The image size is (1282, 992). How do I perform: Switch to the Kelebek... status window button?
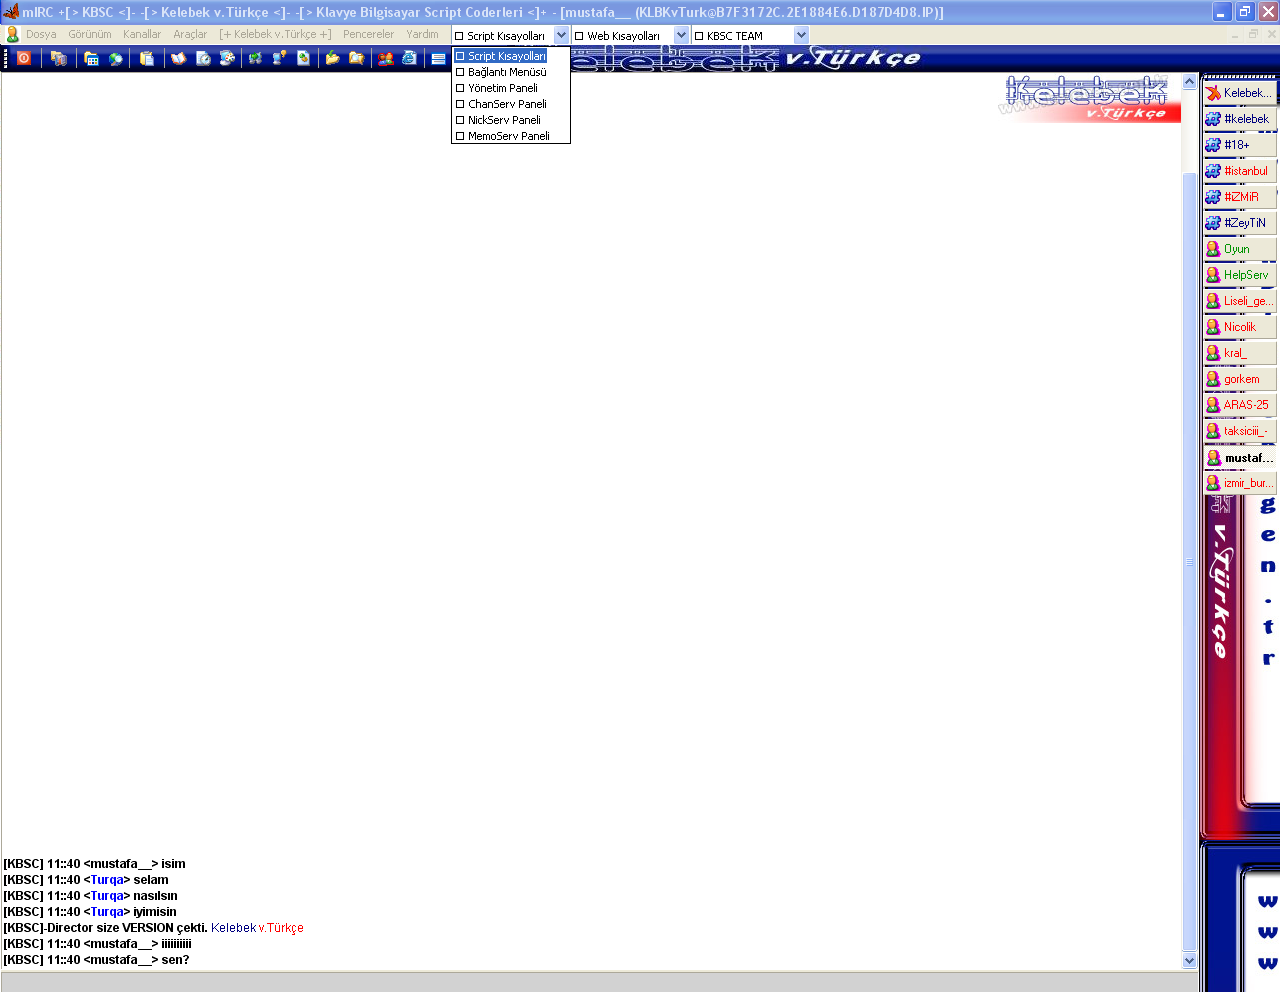coord(1240,93)
